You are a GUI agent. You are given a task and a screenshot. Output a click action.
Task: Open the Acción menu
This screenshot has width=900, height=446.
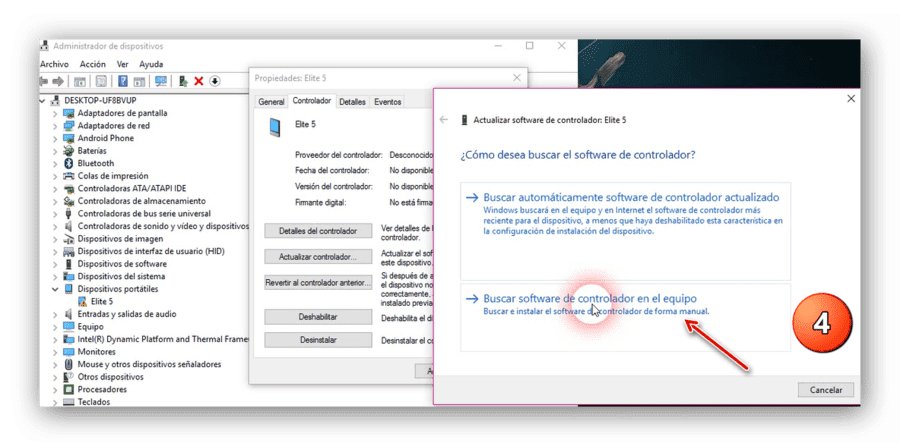pyautogui.click(x=92, y=64)
